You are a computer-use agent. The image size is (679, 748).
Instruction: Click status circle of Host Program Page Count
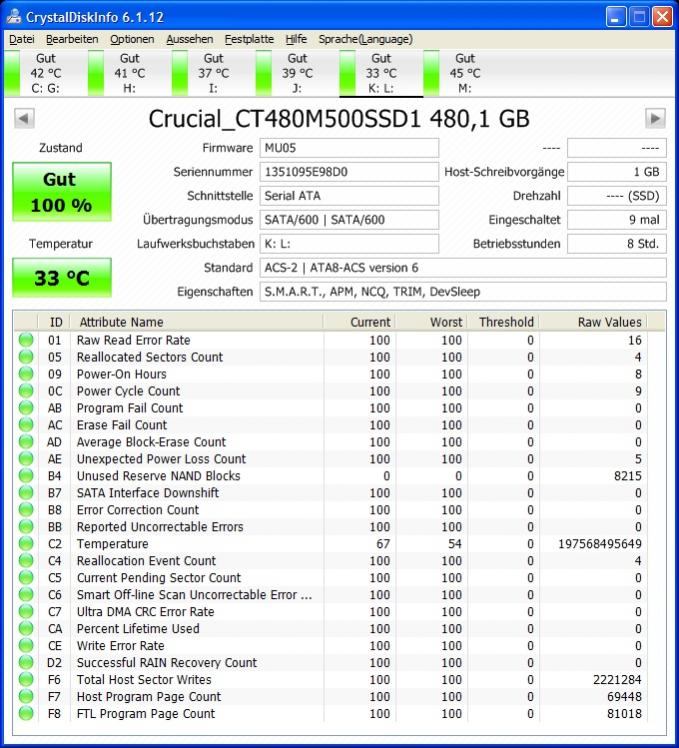(x=26, y=696)
